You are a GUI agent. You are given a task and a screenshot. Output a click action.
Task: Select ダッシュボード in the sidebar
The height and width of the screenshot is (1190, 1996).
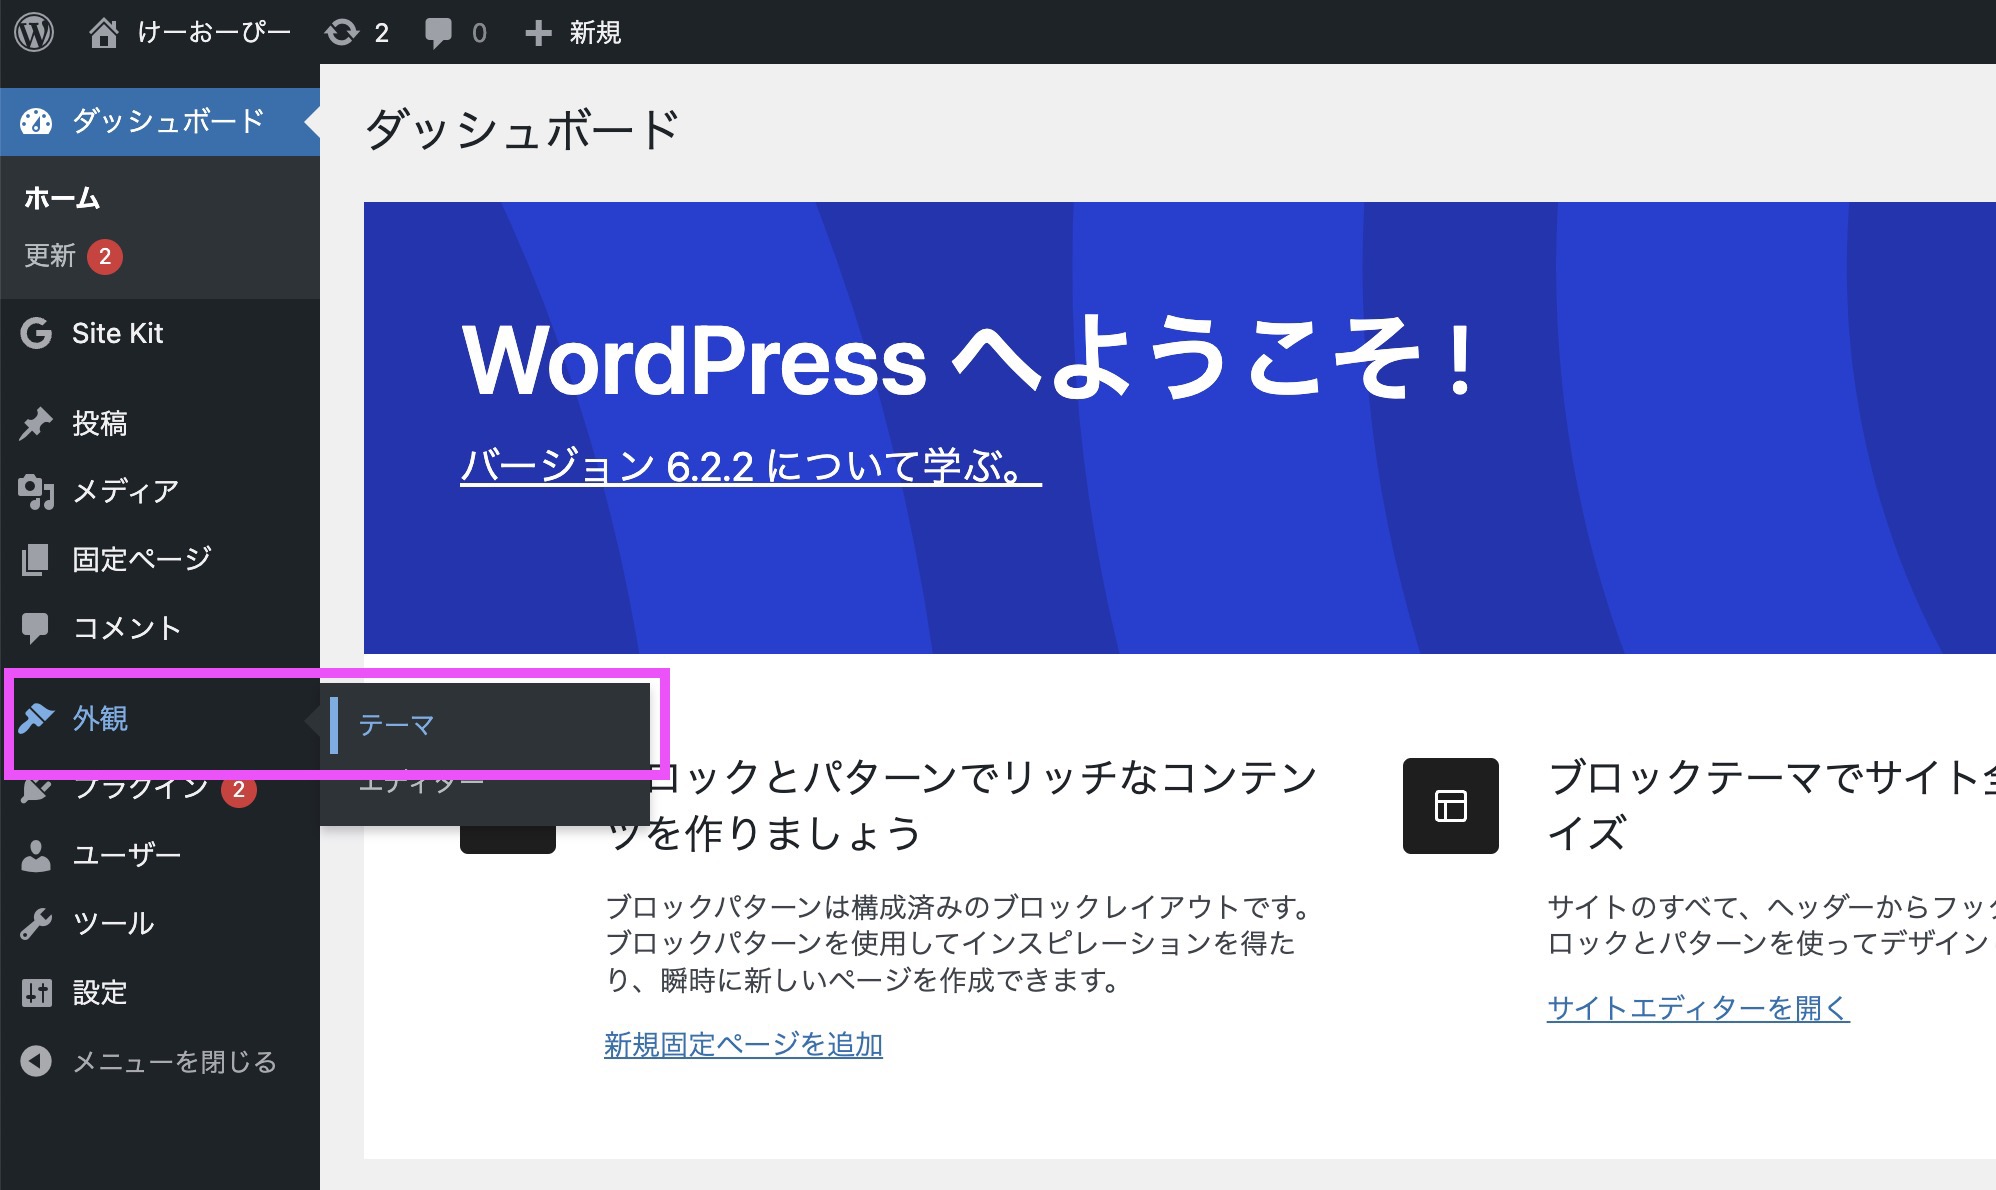coord(160,122)
